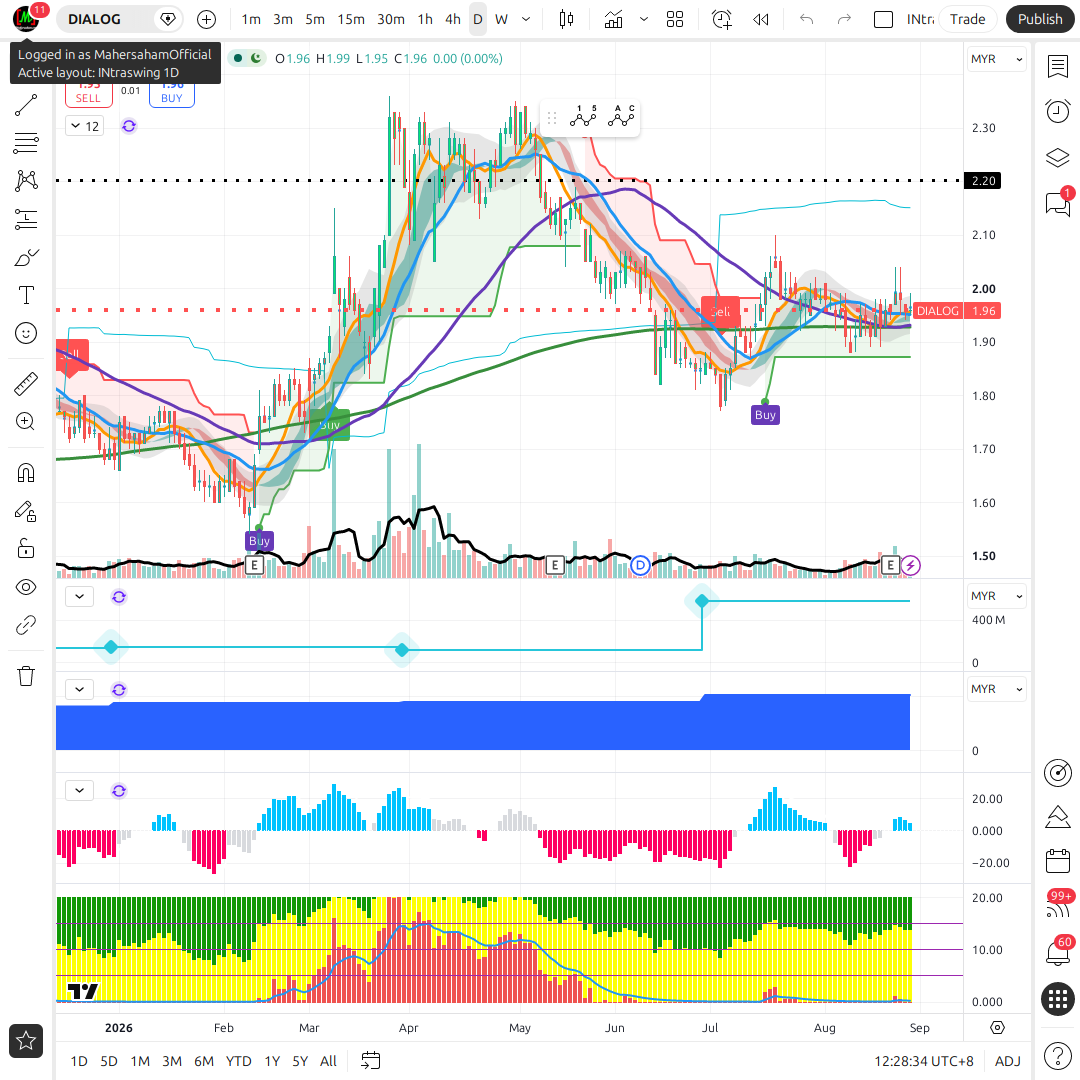Open the dial pad grid icon
This screenshot has height=1080, width=1080.
pyautogui.click(x=1057, y=998)
